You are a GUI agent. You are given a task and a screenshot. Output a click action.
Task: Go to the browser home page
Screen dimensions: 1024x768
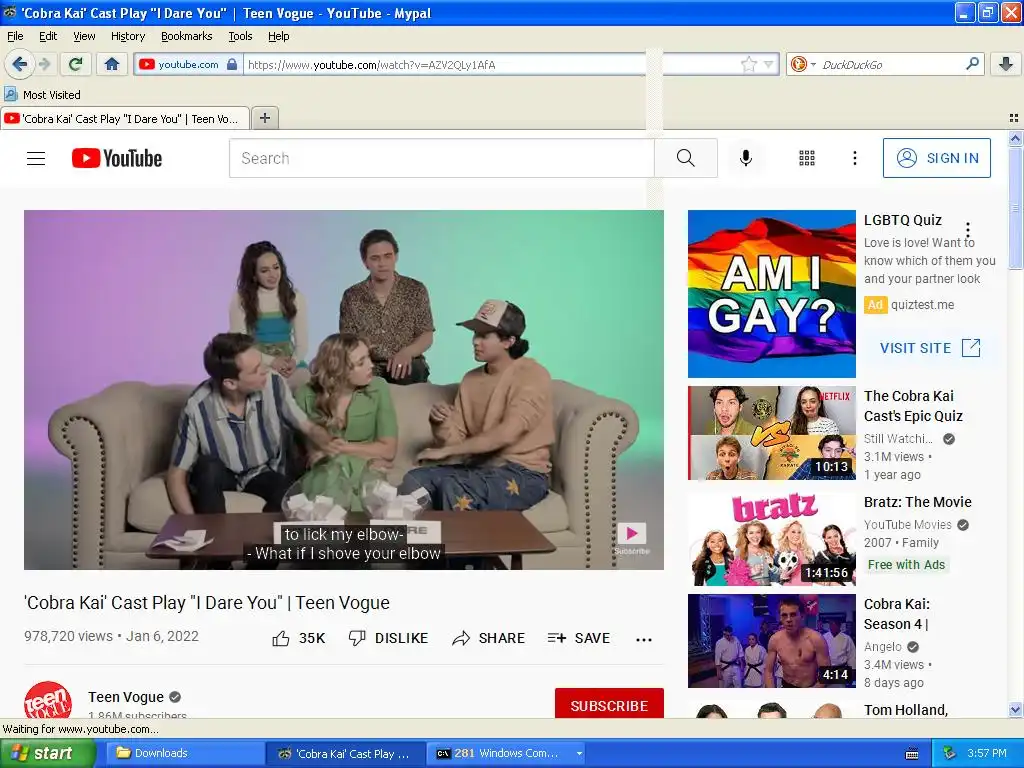point(112,64)
